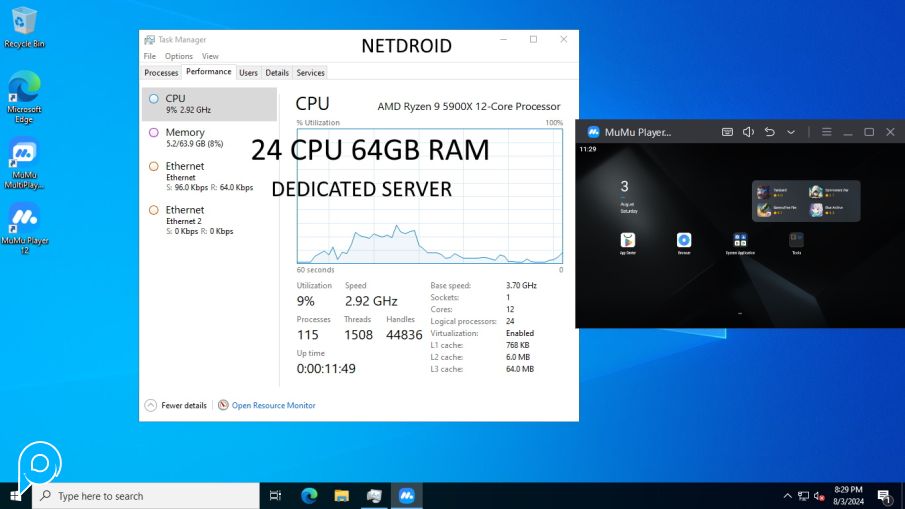Expand the MuMu toolbar dropdown chevron

[791, 132]
